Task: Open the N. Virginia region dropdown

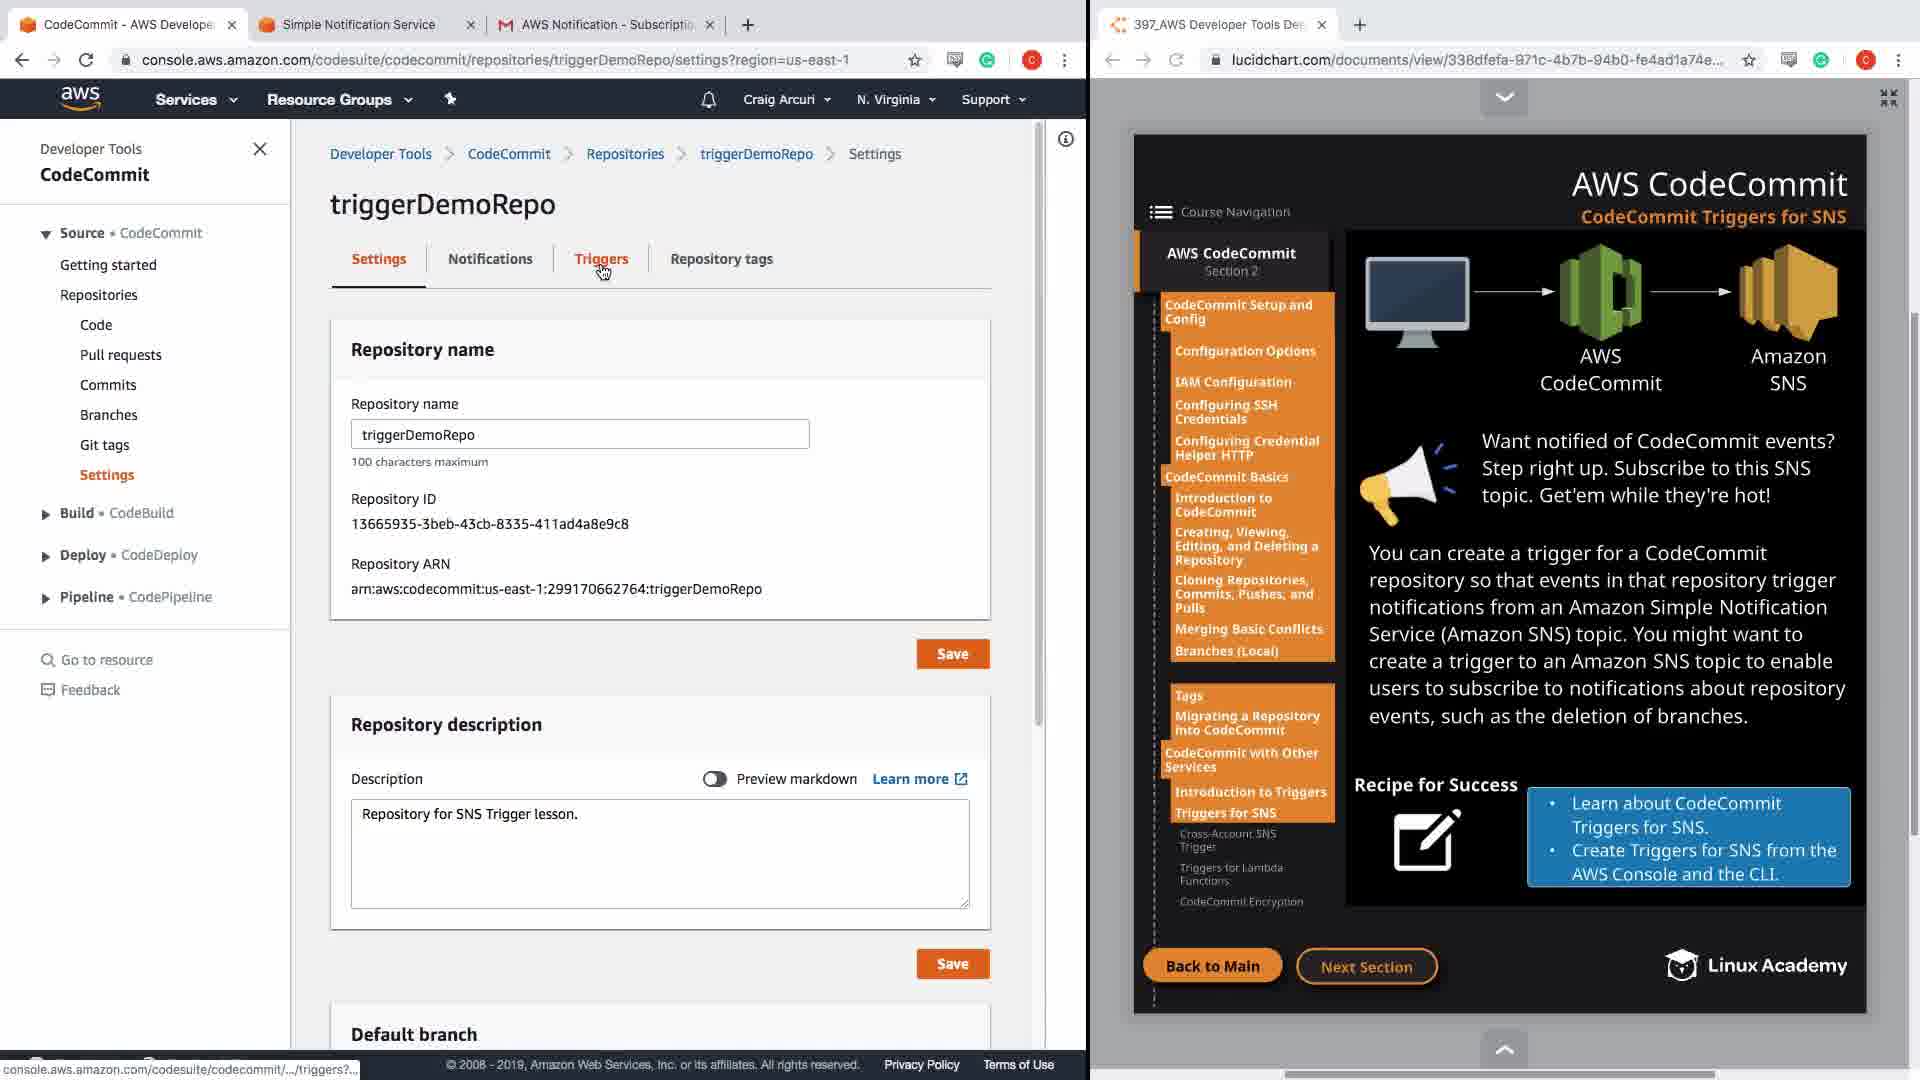Action: pos(896,100)
